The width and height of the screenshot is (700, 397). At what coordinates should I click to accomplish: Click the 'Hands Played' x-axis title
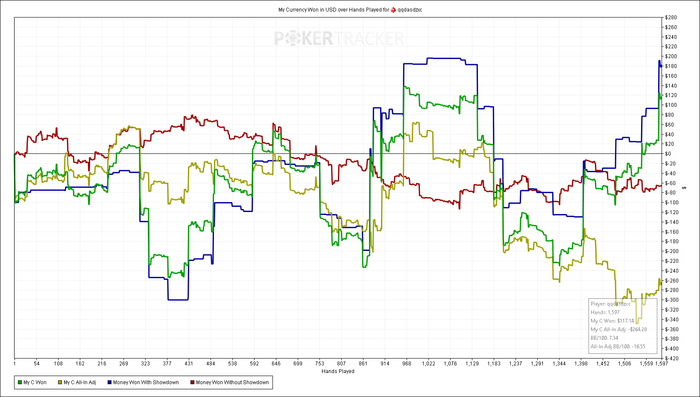click(338, 372)
